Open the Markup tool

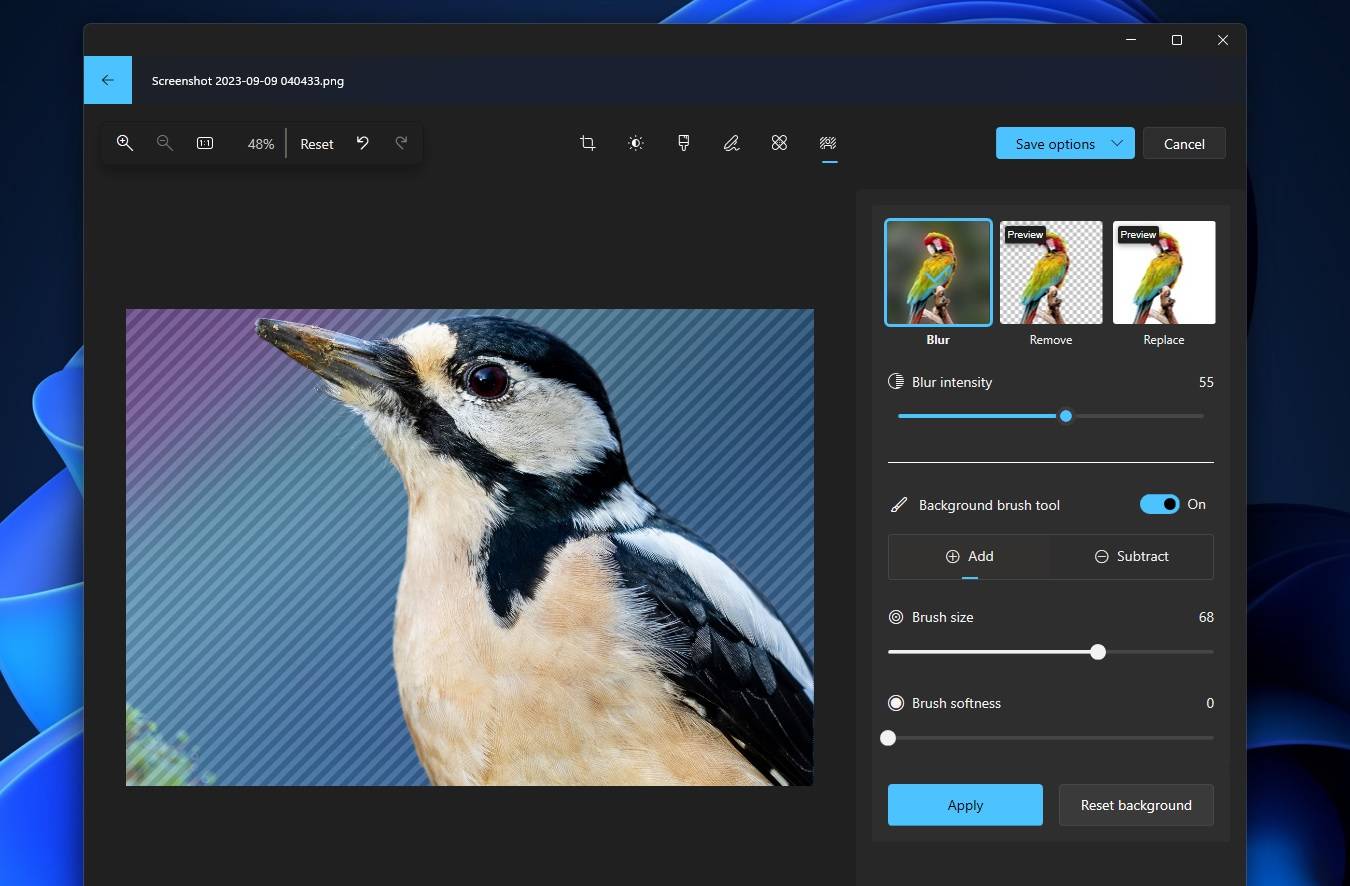coord(731,143)
